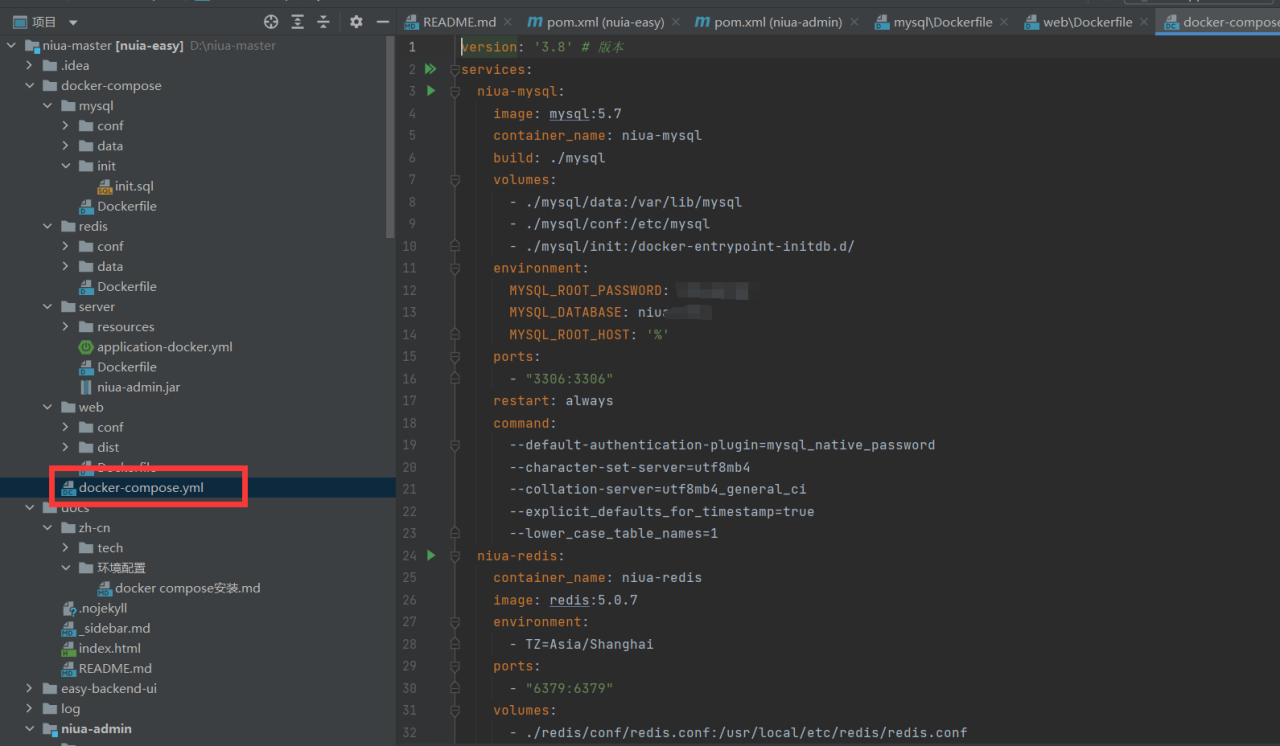This screenshot has width=1280, height=746.
Task: Expand the easy-backend-ui folder
Action: 30,689
